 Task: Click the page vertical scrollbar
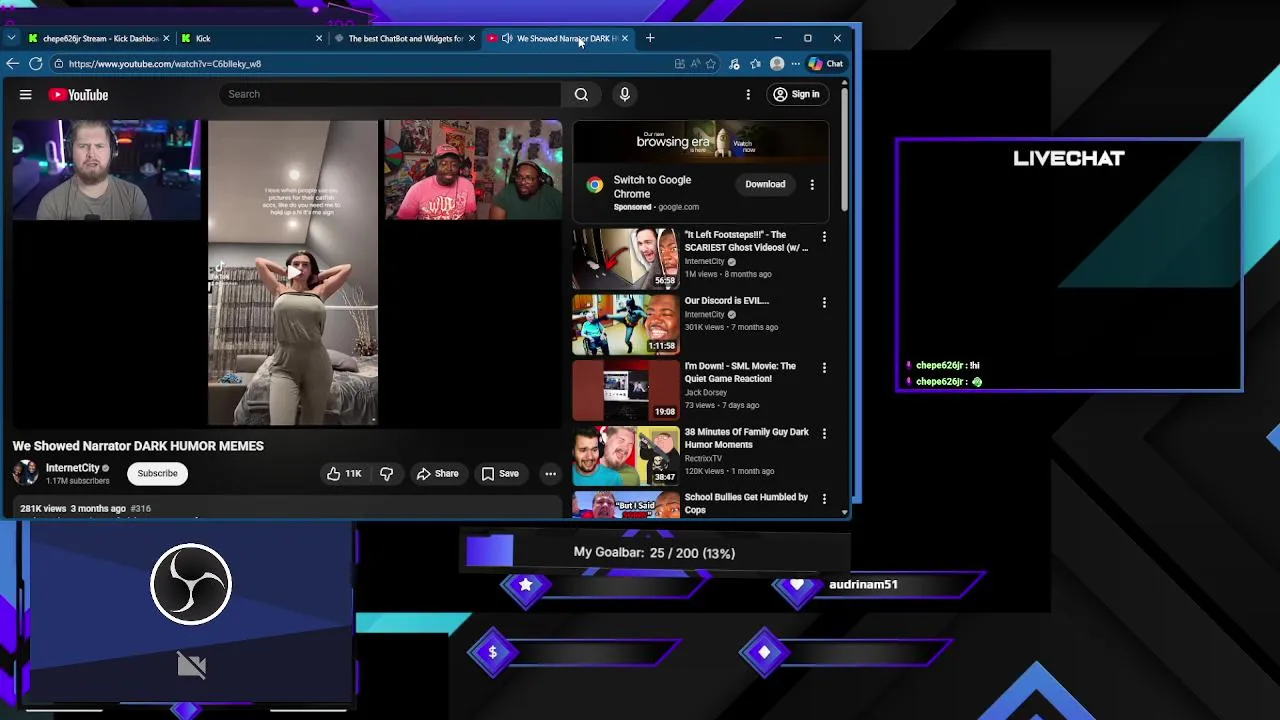tap(845, 150)
